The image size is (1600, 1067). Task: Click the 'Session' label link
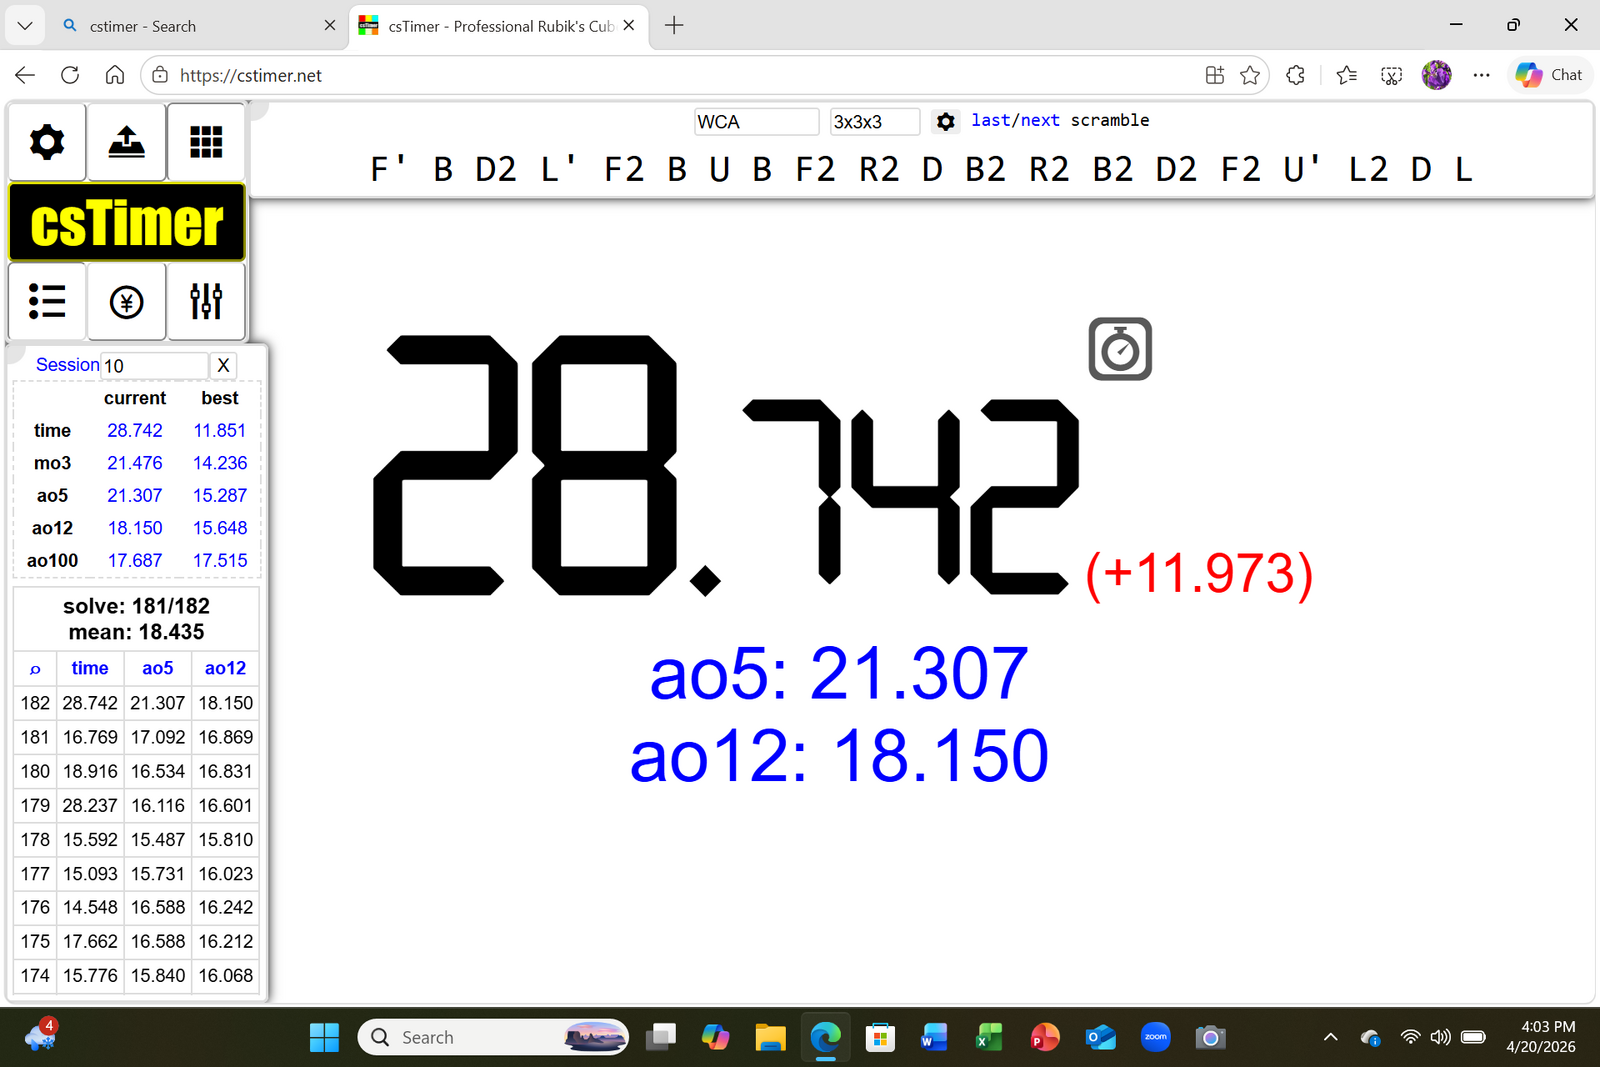coord(67,365)
